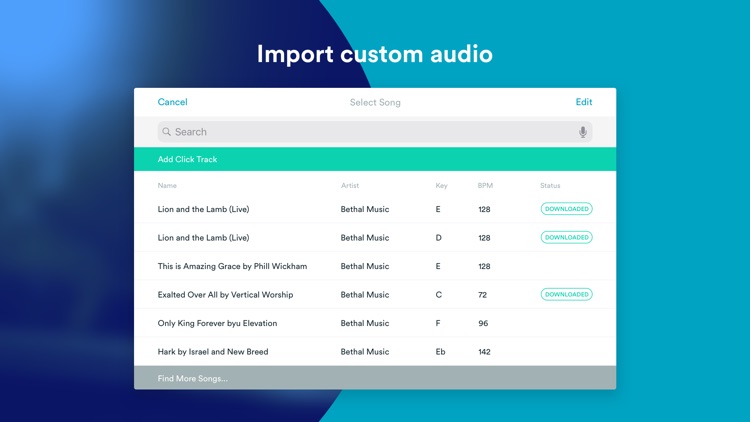
Task: Choose Lion and the Lamb in key D
Action: 203,238
